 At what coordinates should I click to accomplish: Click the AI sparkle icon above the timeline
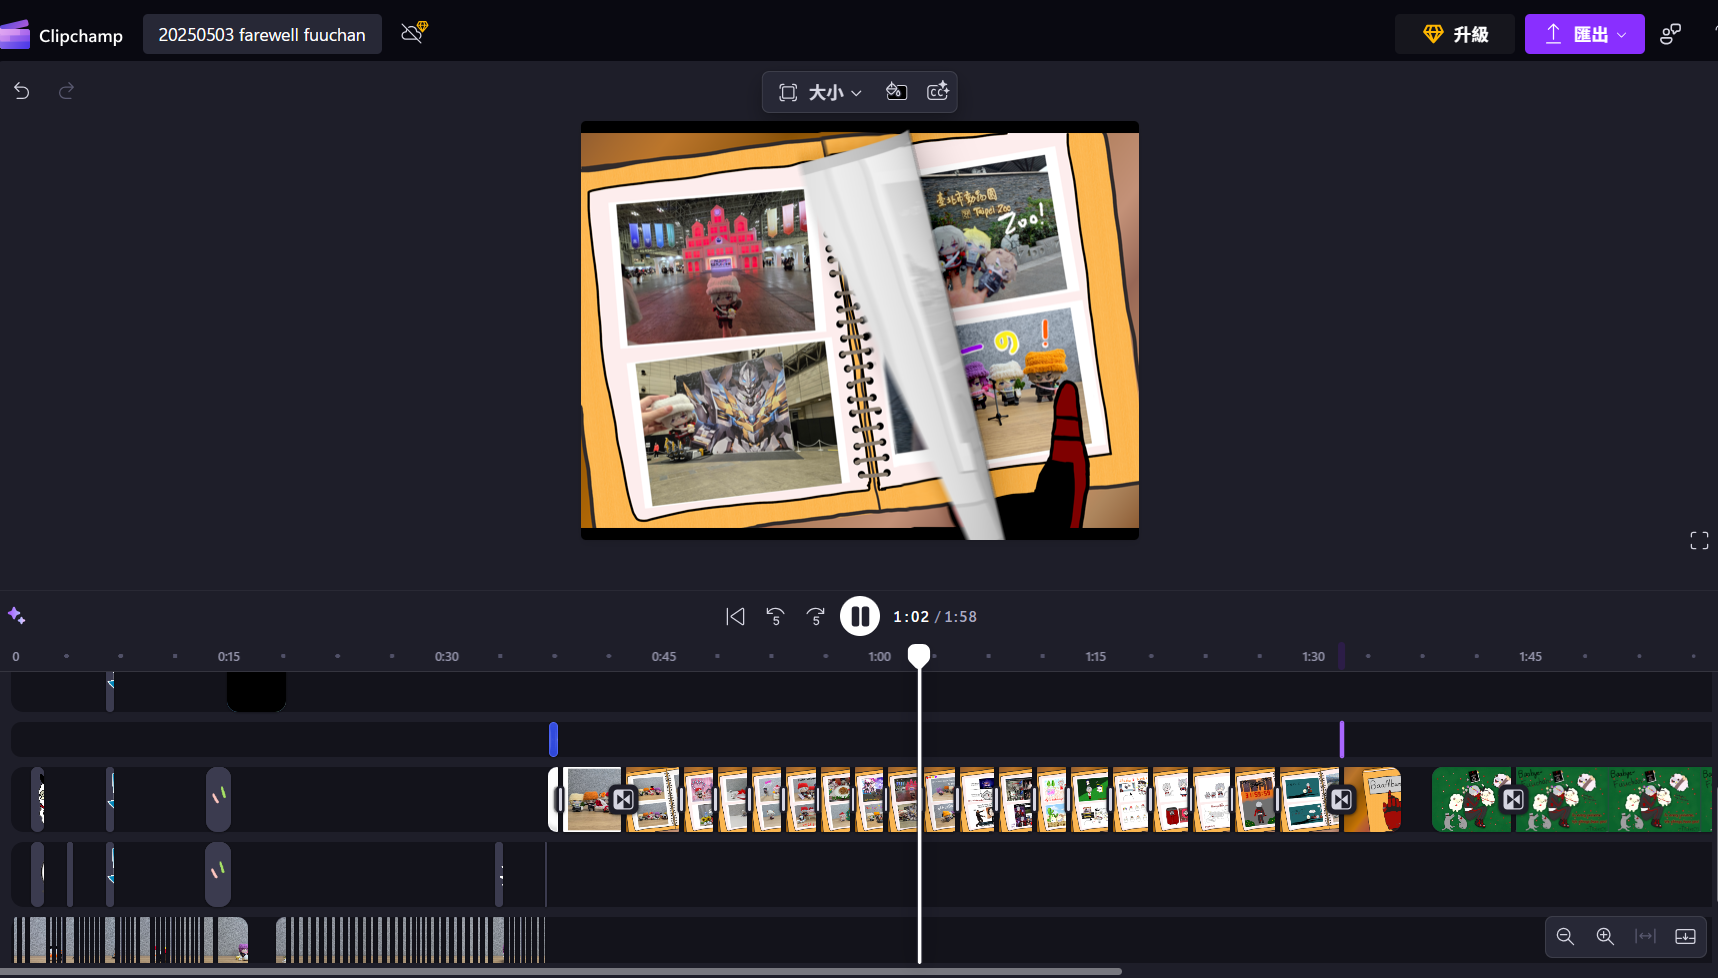[16, 615]
